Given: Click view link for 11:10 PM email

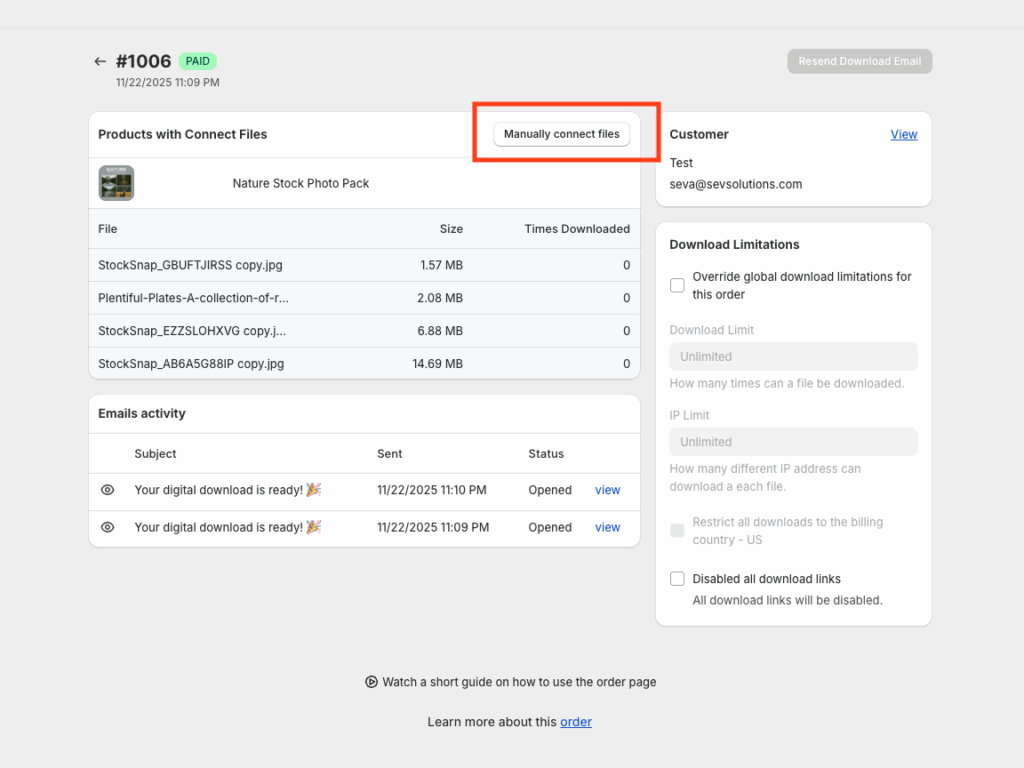Looking at the screenshot, I should (x=607, y=490).
